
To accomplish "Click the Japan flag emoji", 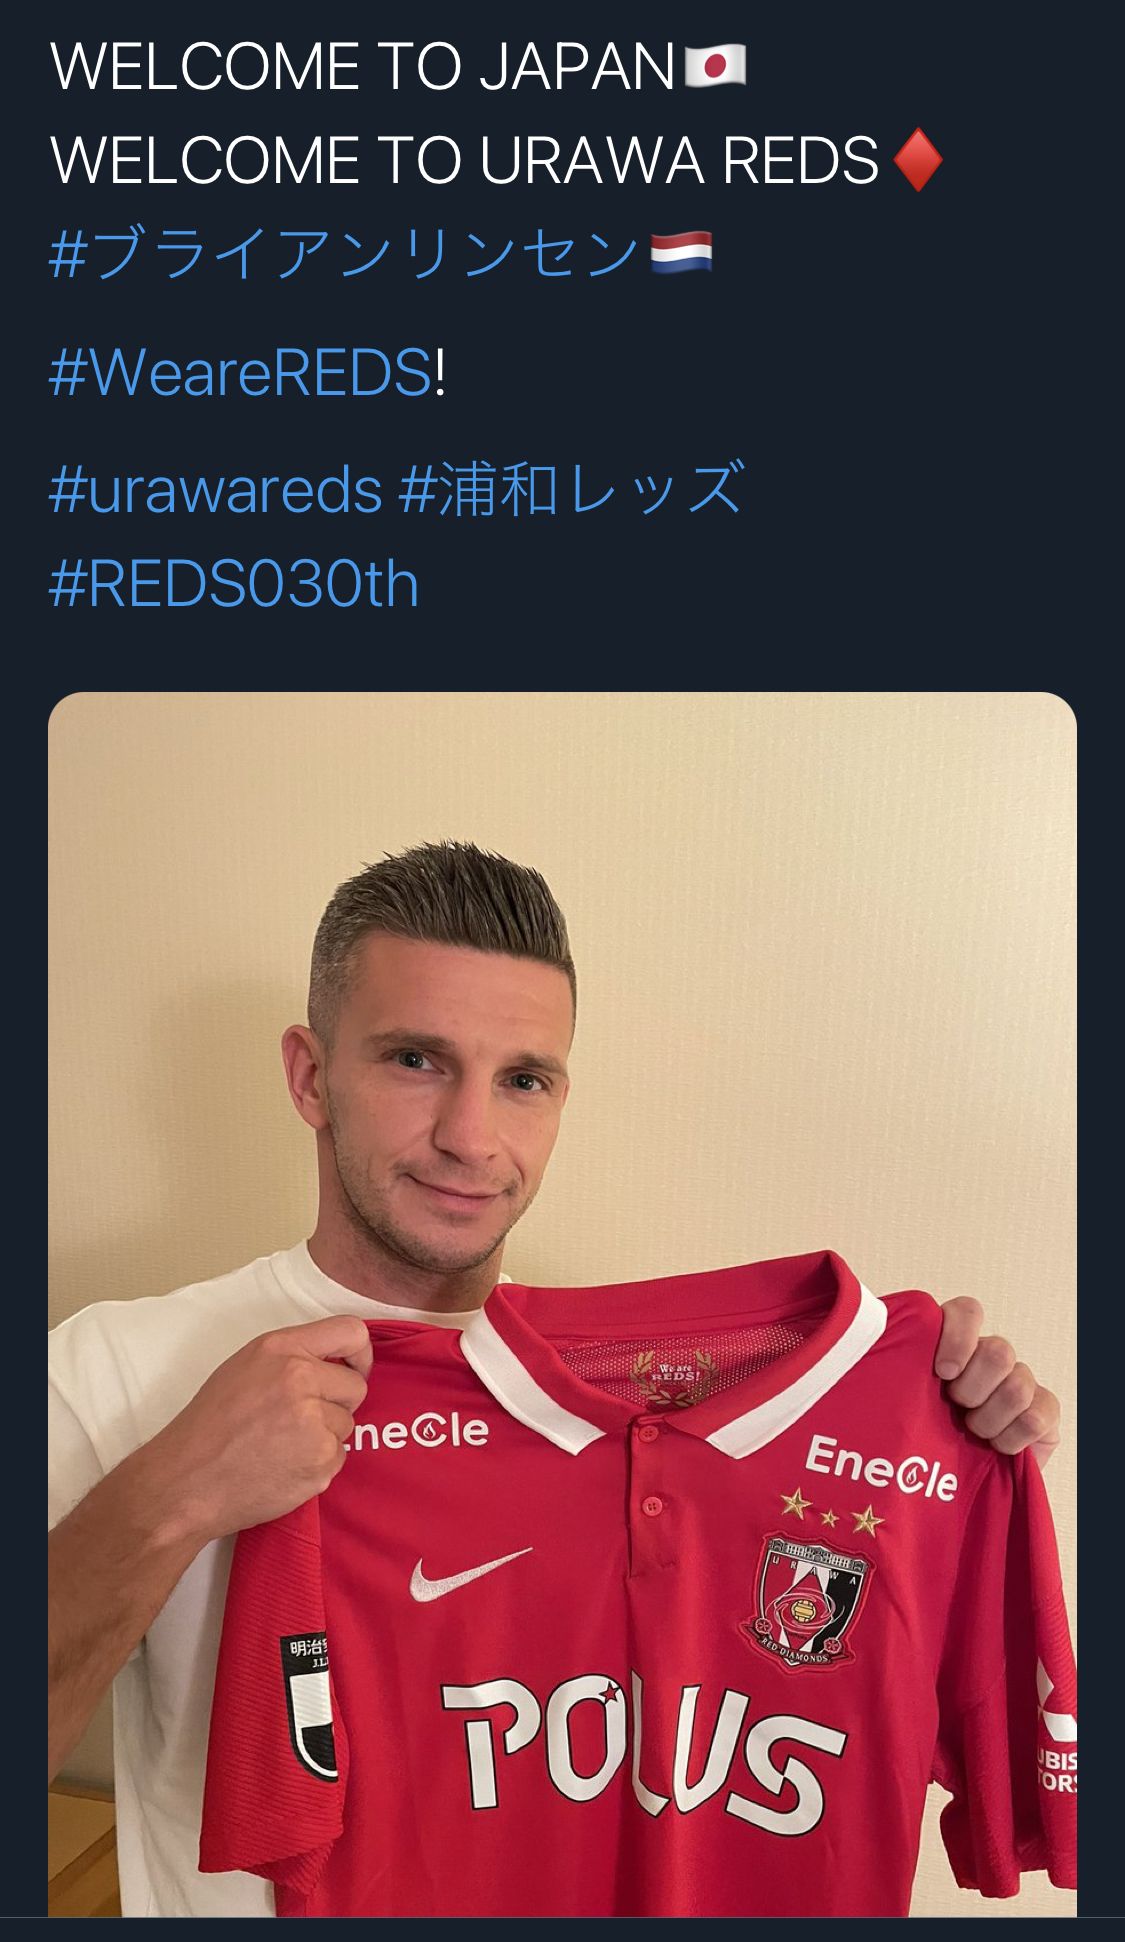I will coord(715,66).
